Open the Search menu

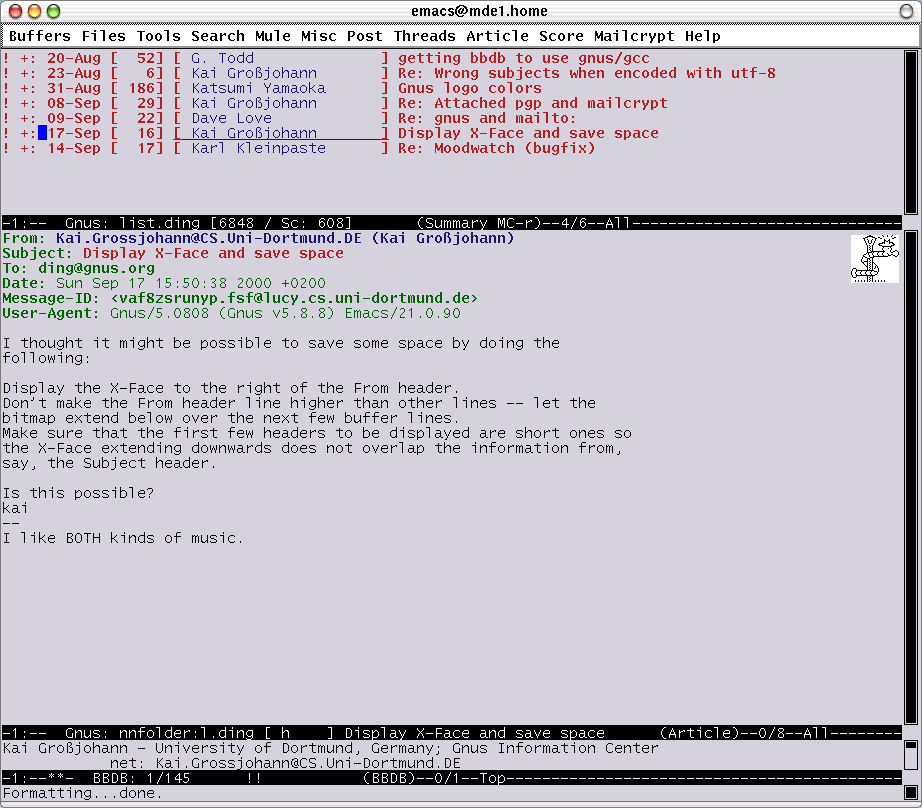tap(218, 36)
